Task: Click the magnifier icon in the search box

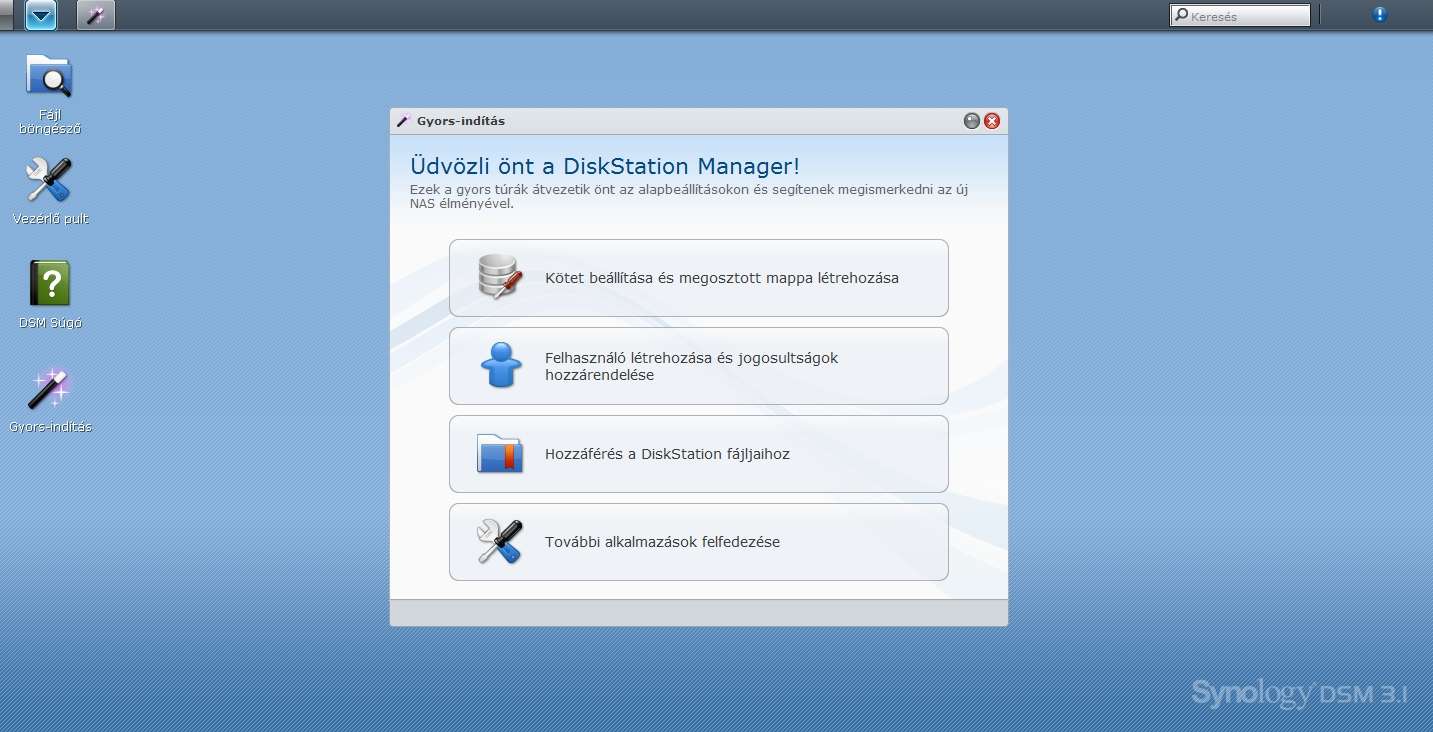Action: click(x=1181, y=16)
